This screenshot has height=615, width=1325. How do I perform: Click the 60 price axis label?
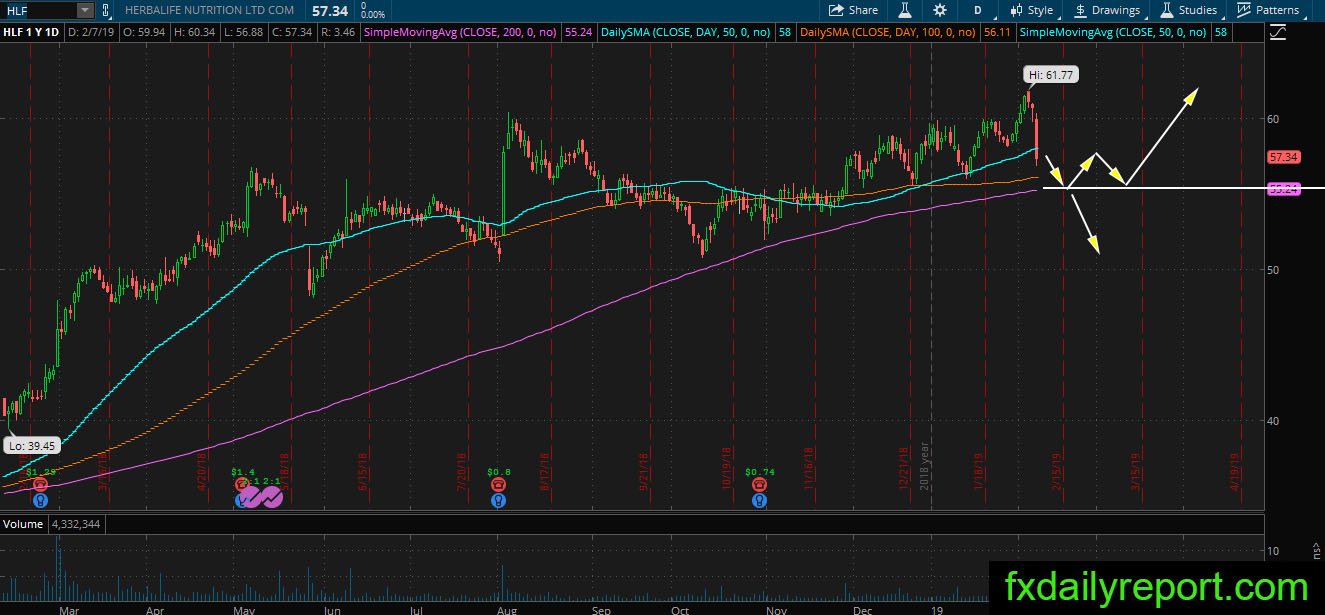1273,119
